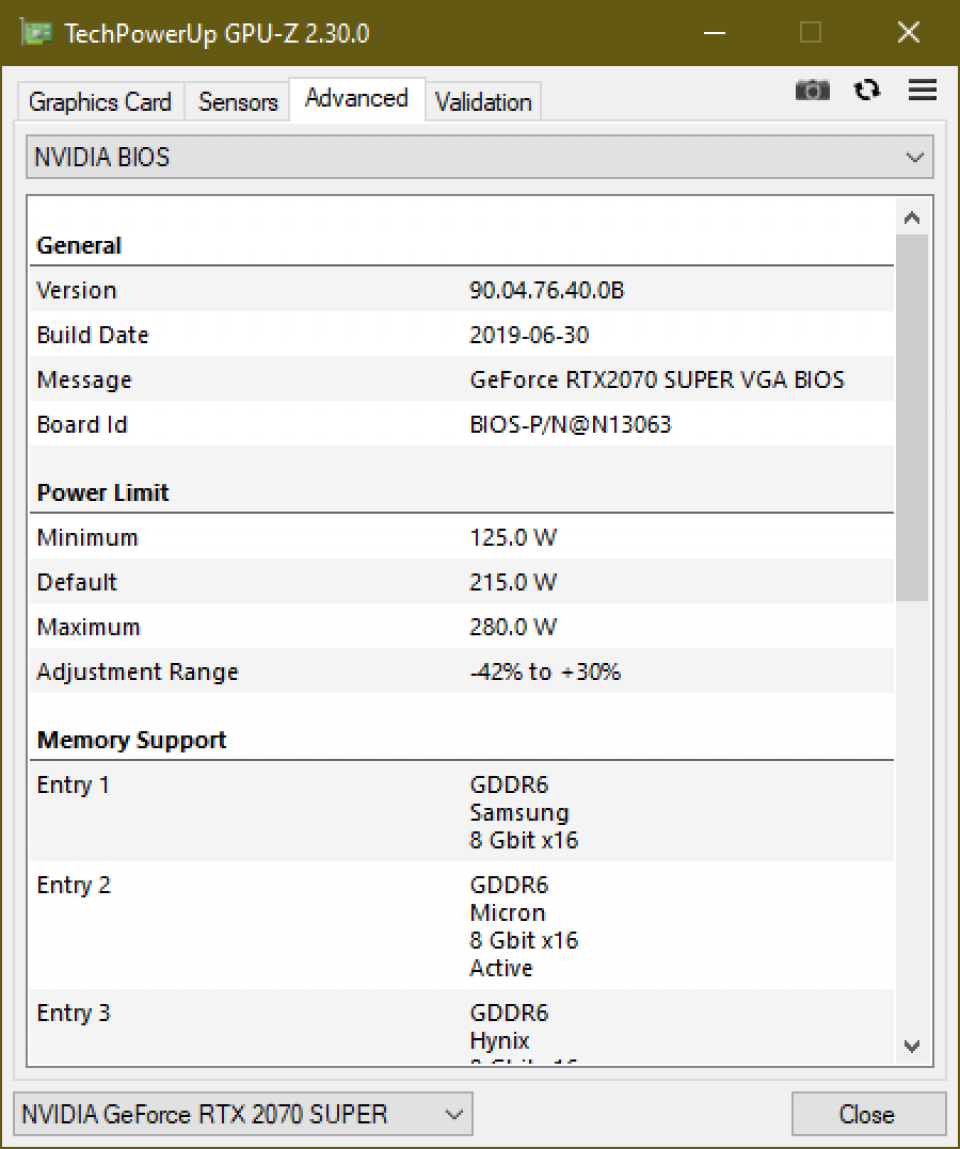Click the Adjustment Range label
This screenshot has width=960, height=1149.
click(138, 672)
